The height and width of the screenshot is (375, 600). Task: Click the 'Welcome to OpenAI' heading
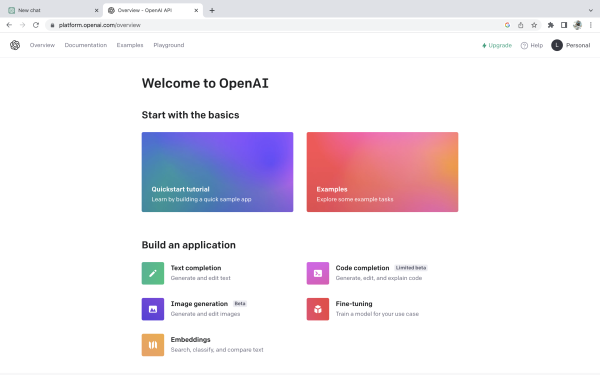[x=205, y=83]
